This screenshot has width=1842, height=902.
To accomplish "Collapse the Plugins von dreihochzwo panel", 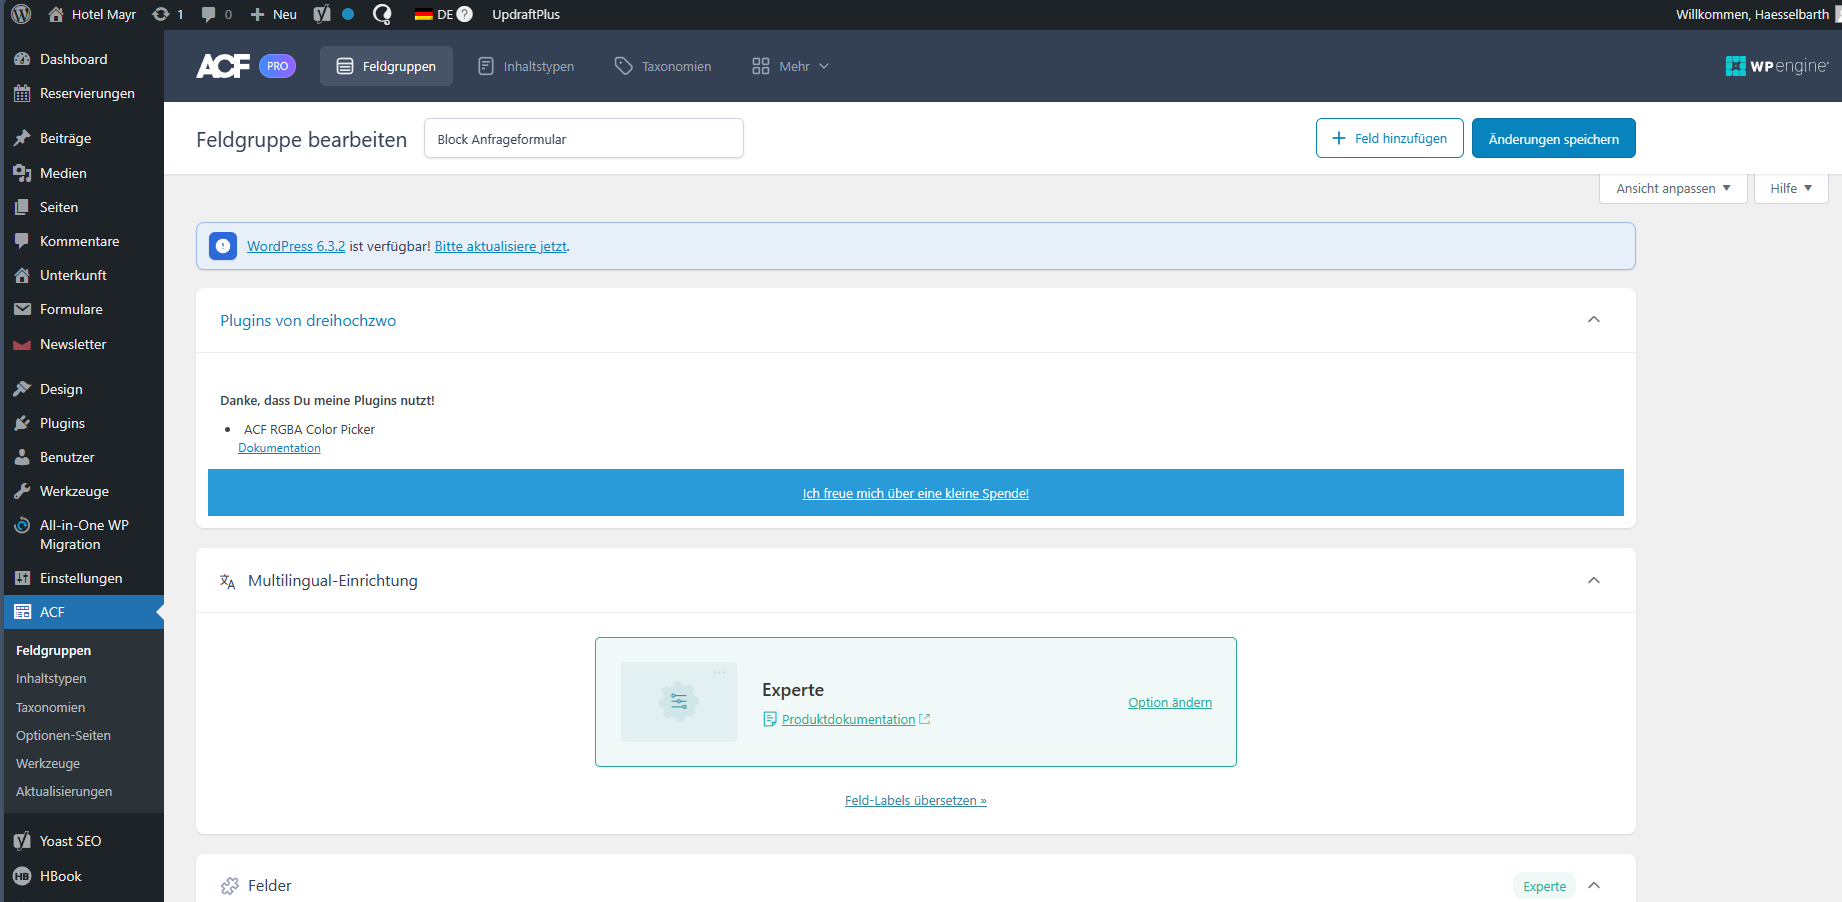I will coord(1593,320).
